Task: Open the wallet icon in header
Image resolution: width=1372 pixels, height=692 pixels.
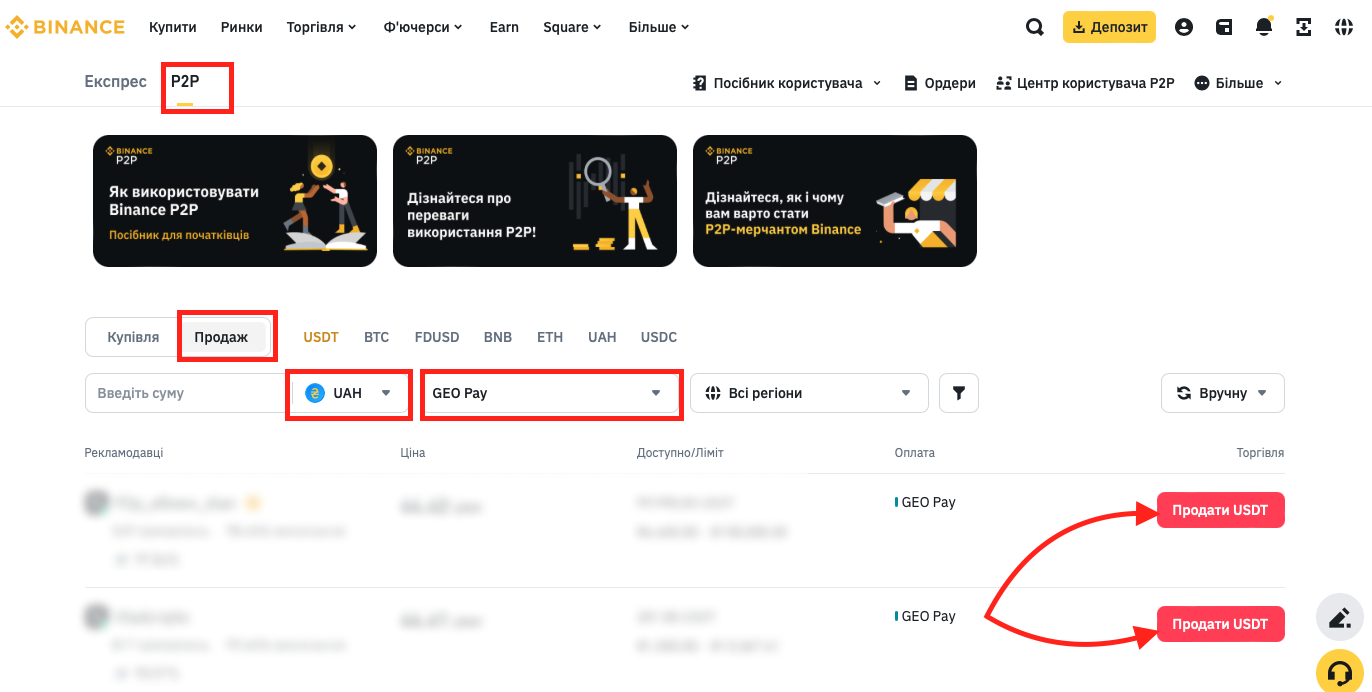Action: [x=1224, y=27]
